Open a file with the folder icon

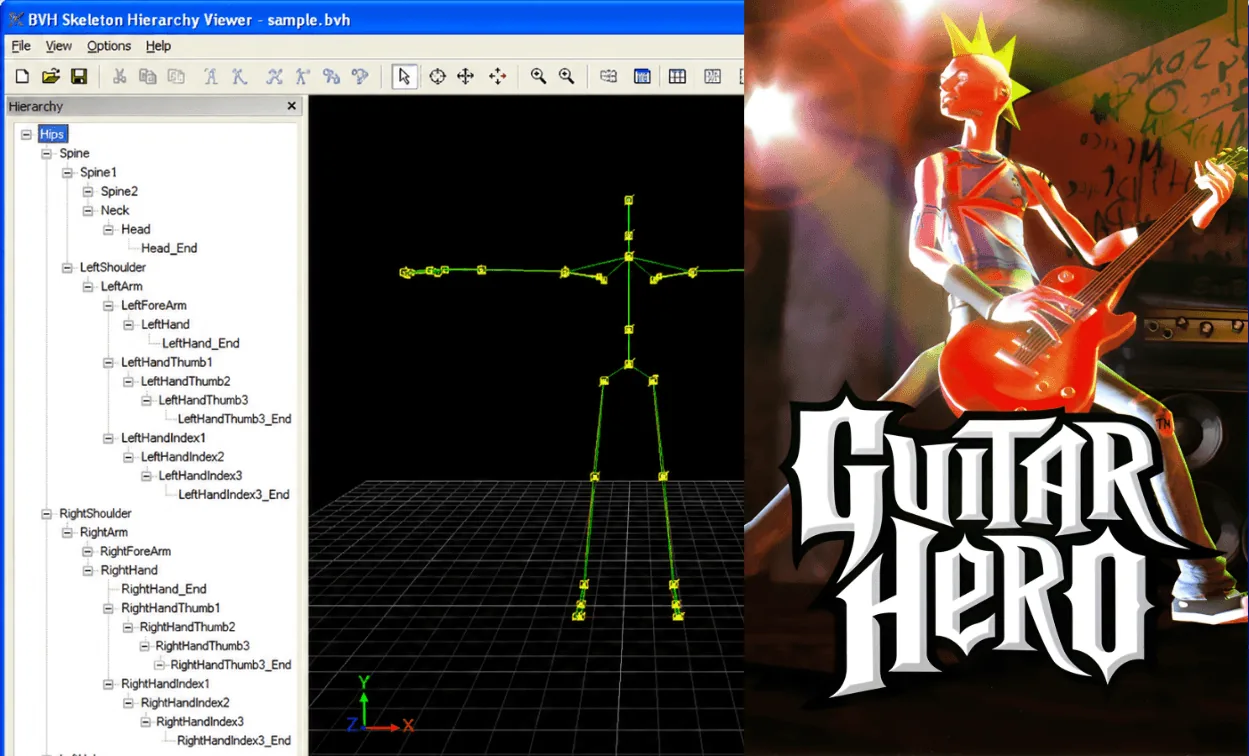pos(50,76)
